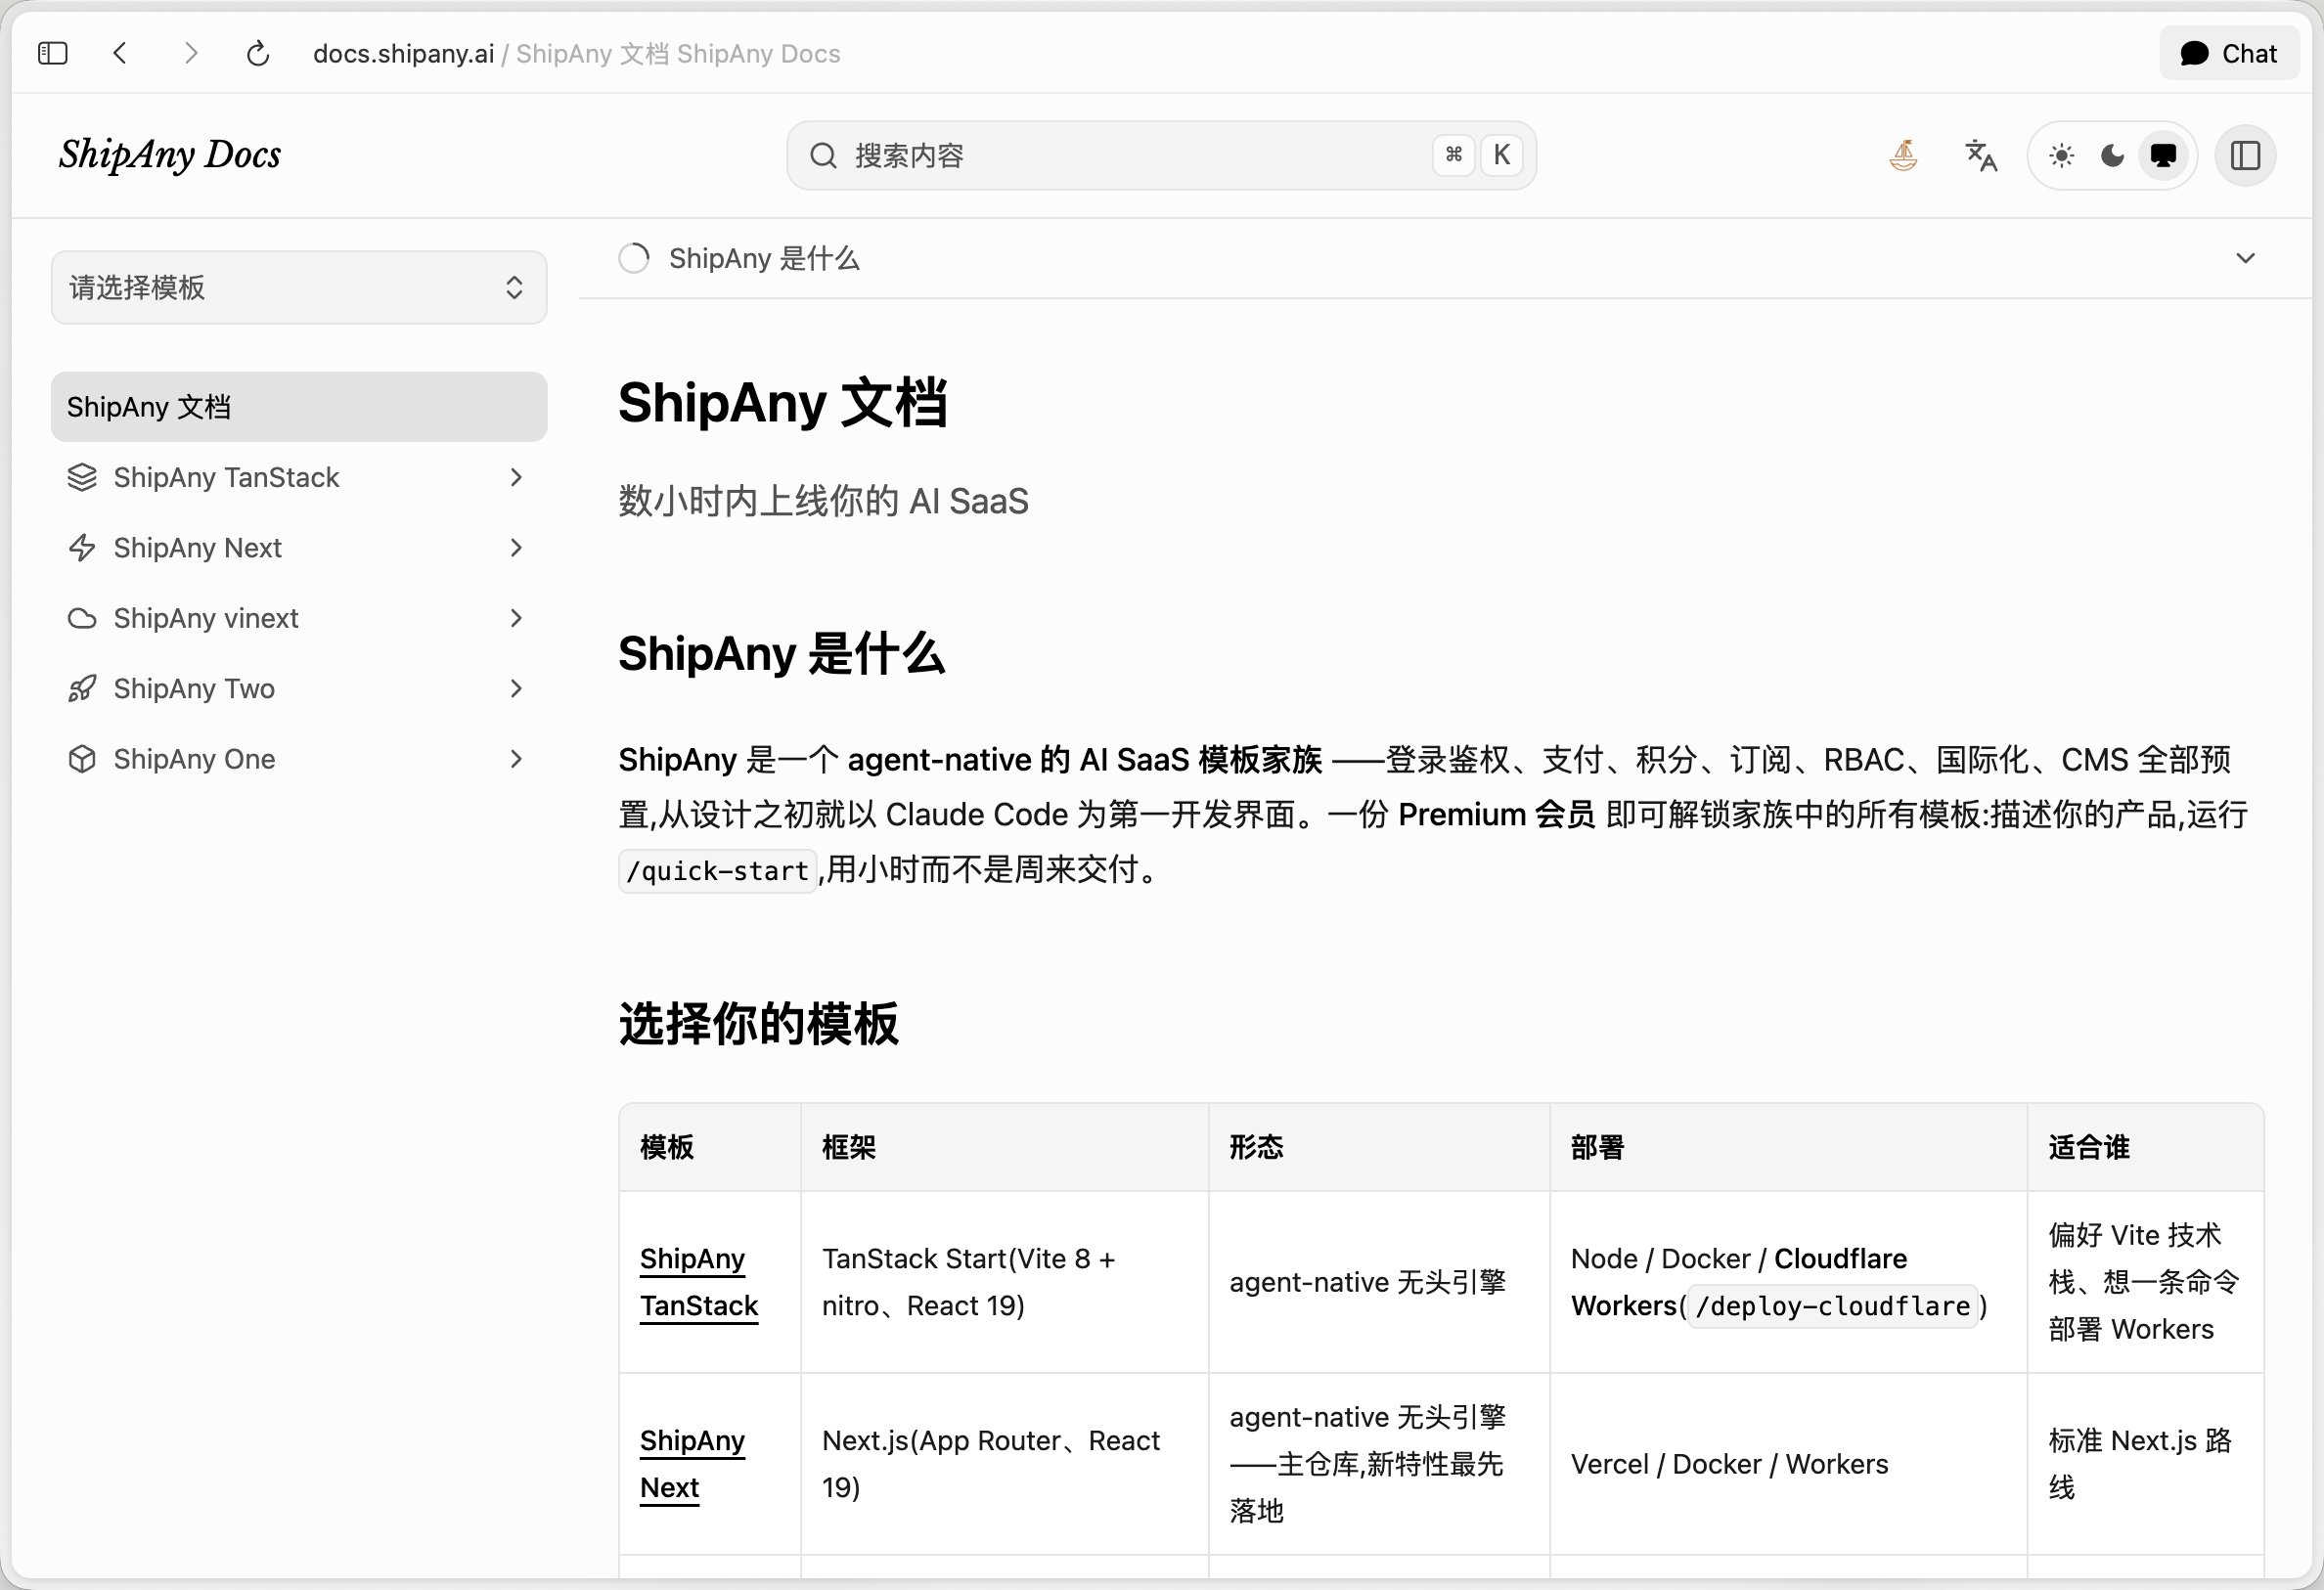Focus the 搜索内容 search field
Viewport: 2324px width, 1590px height.
click(1161, 155)
